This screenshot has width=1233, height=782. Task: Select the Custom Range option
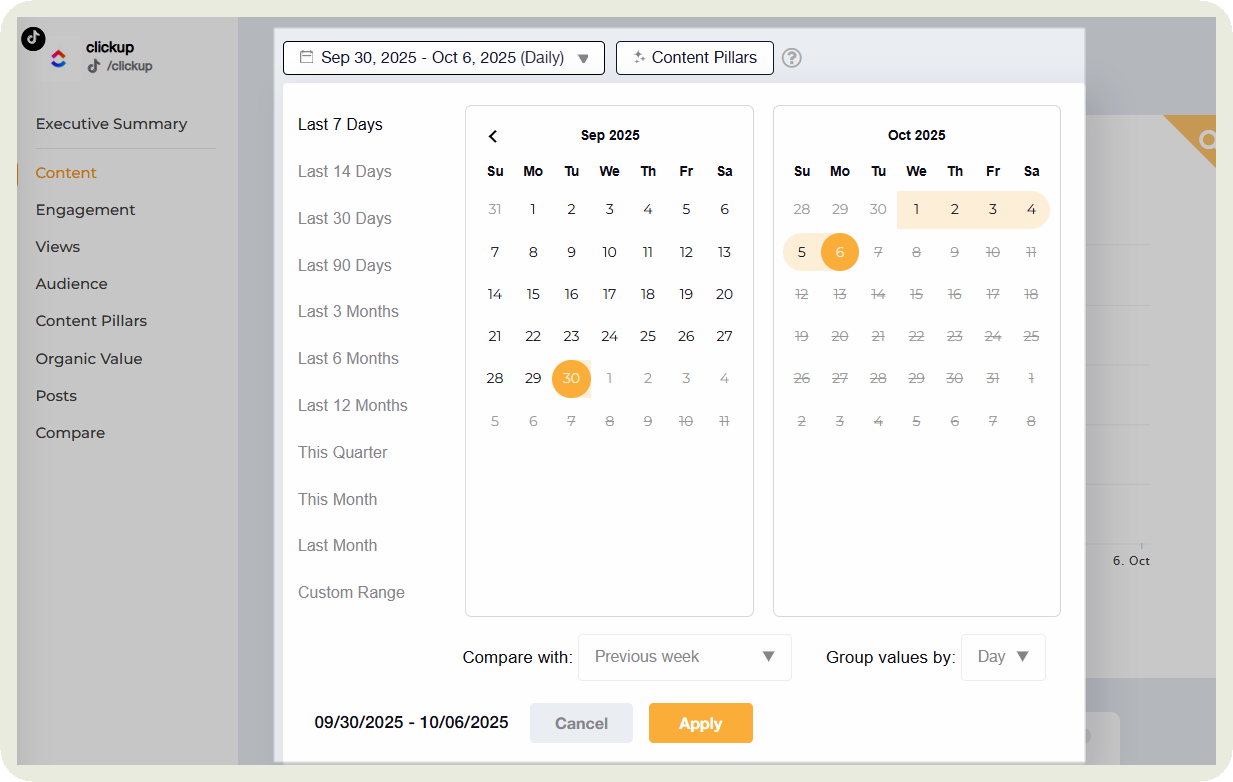(351, 592)
